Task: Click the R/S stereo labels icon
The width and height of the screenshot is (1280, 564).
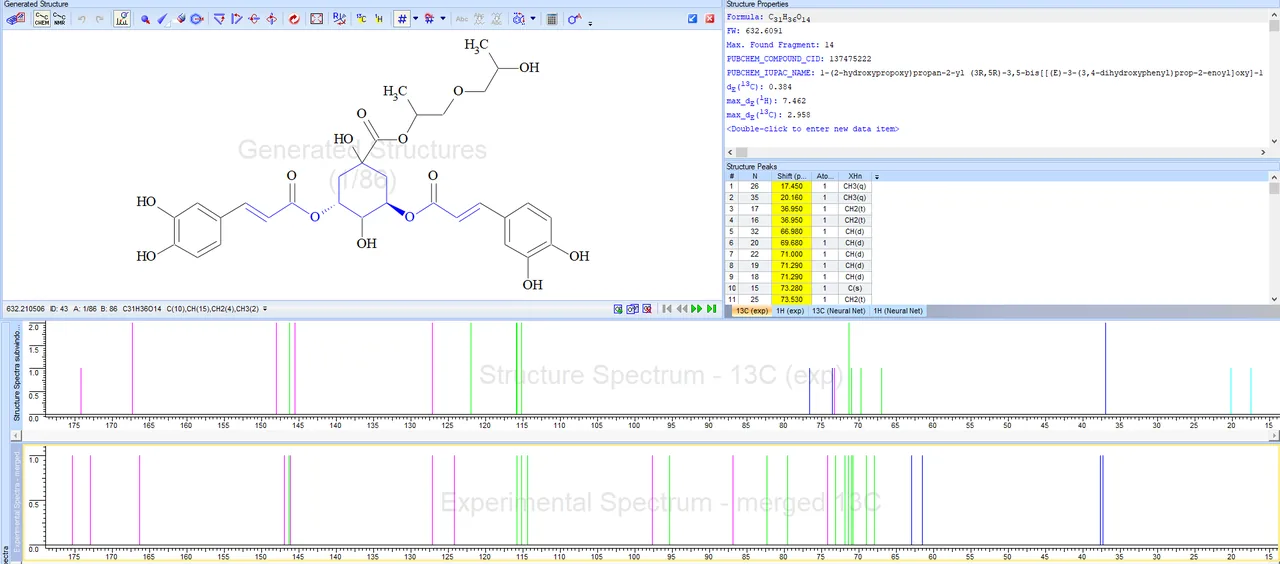Action: [340, 19]
